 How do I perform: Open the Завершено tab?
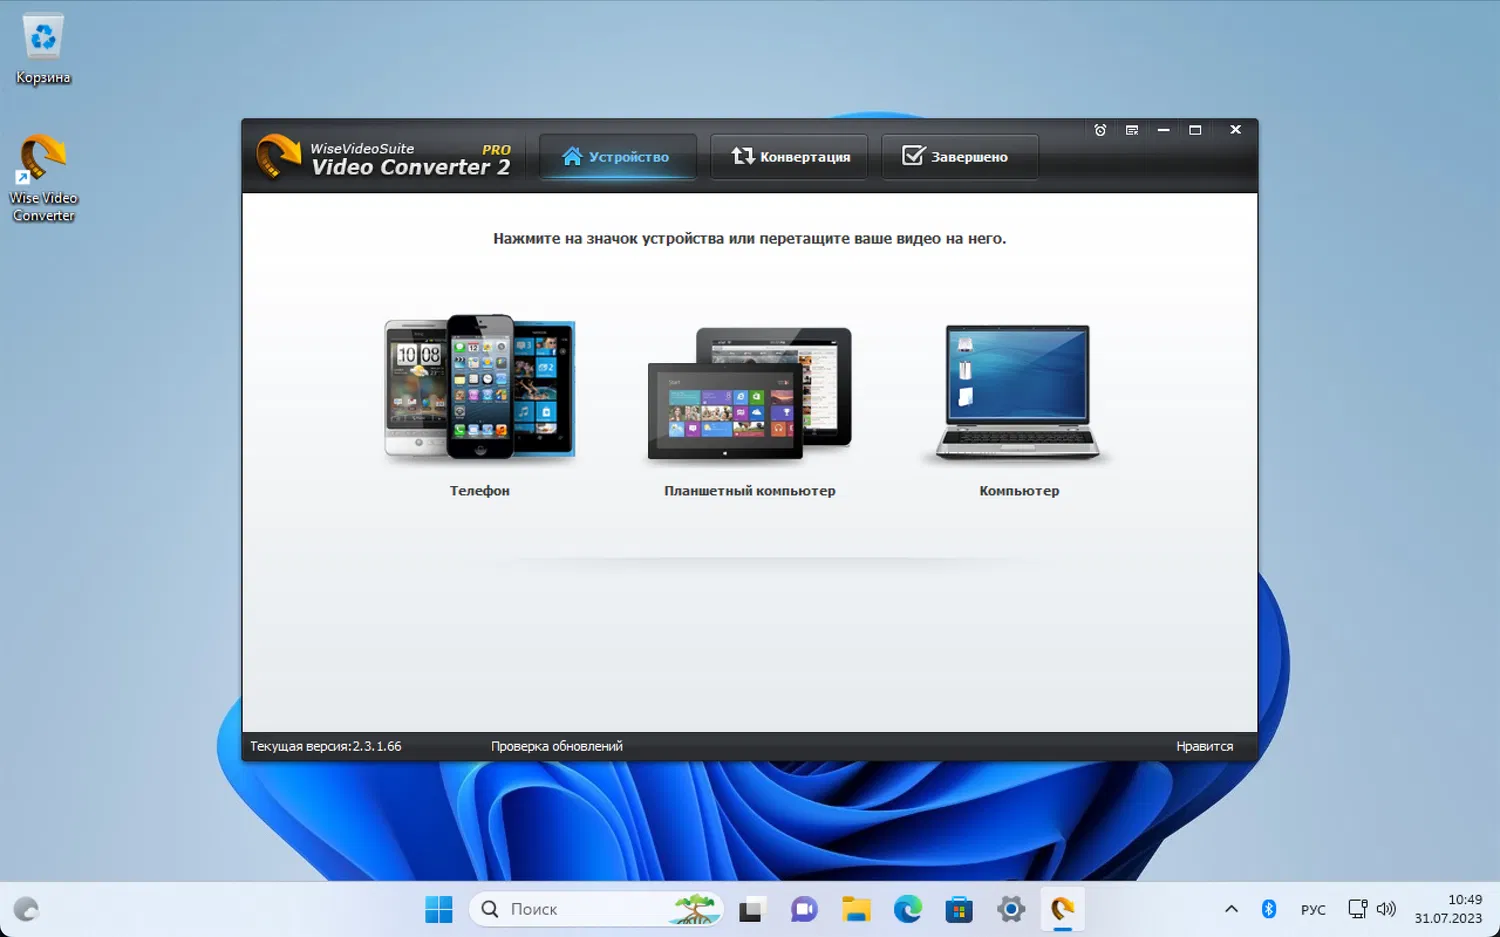[959, 157]
